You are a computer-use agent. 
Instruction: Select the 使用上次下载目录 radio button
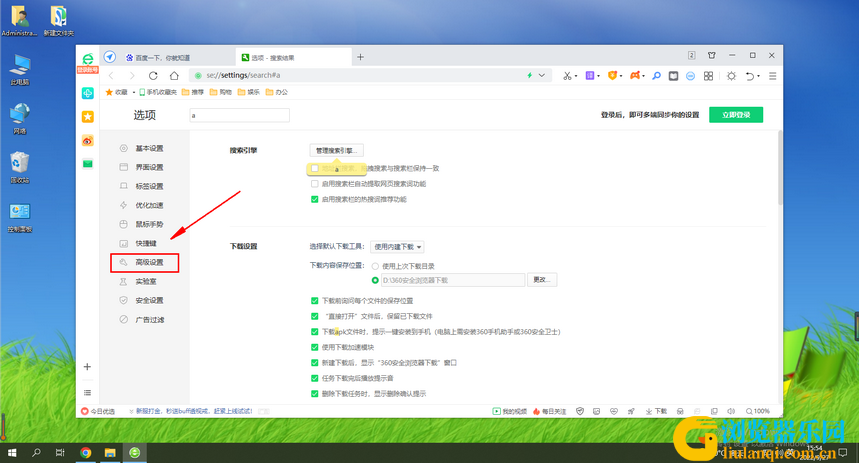(375, 266)
